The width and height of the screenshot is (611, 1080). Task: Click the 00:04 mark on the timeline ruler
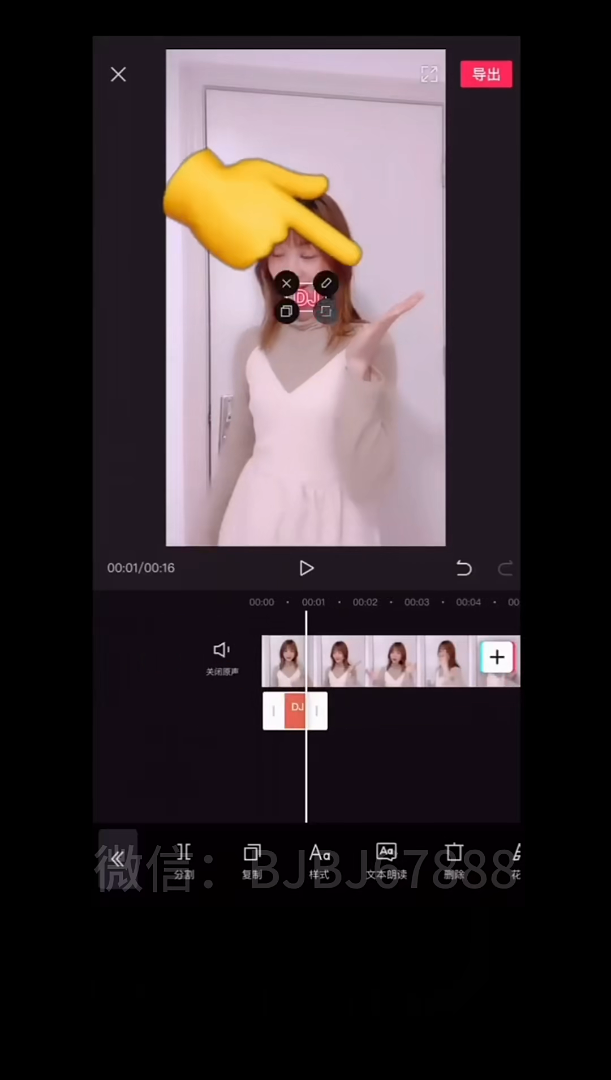point(468,602)
